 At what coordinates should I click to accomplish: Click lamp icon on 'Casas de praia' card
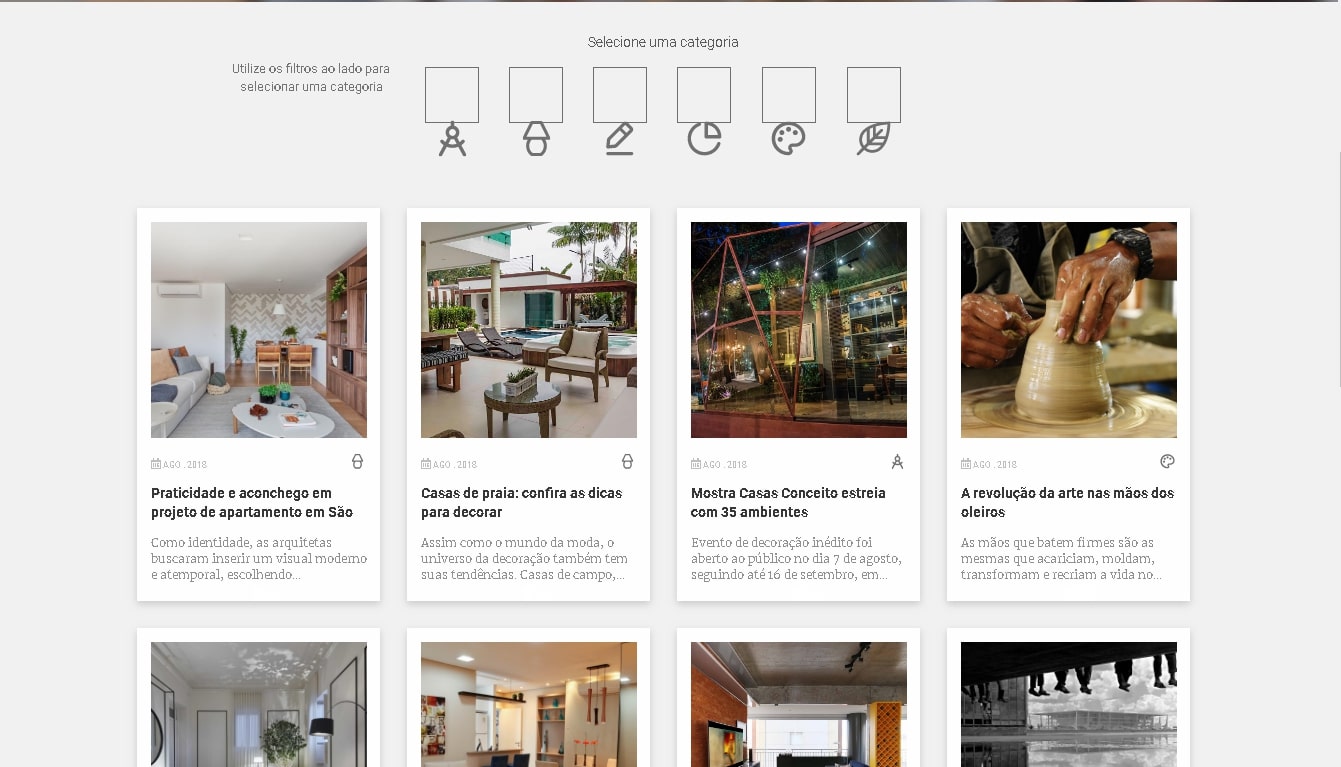tap(627, 462)
